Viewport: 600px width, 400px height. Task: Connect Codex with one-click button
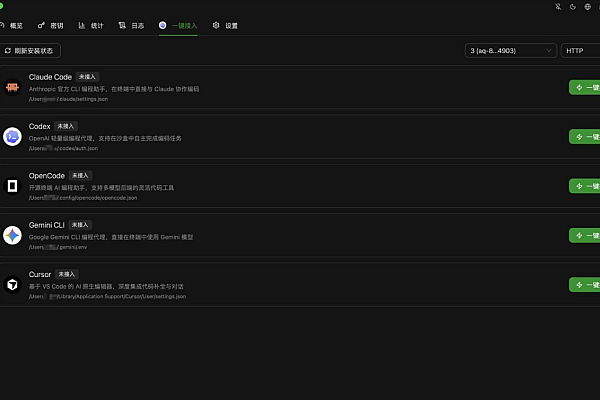584,137
